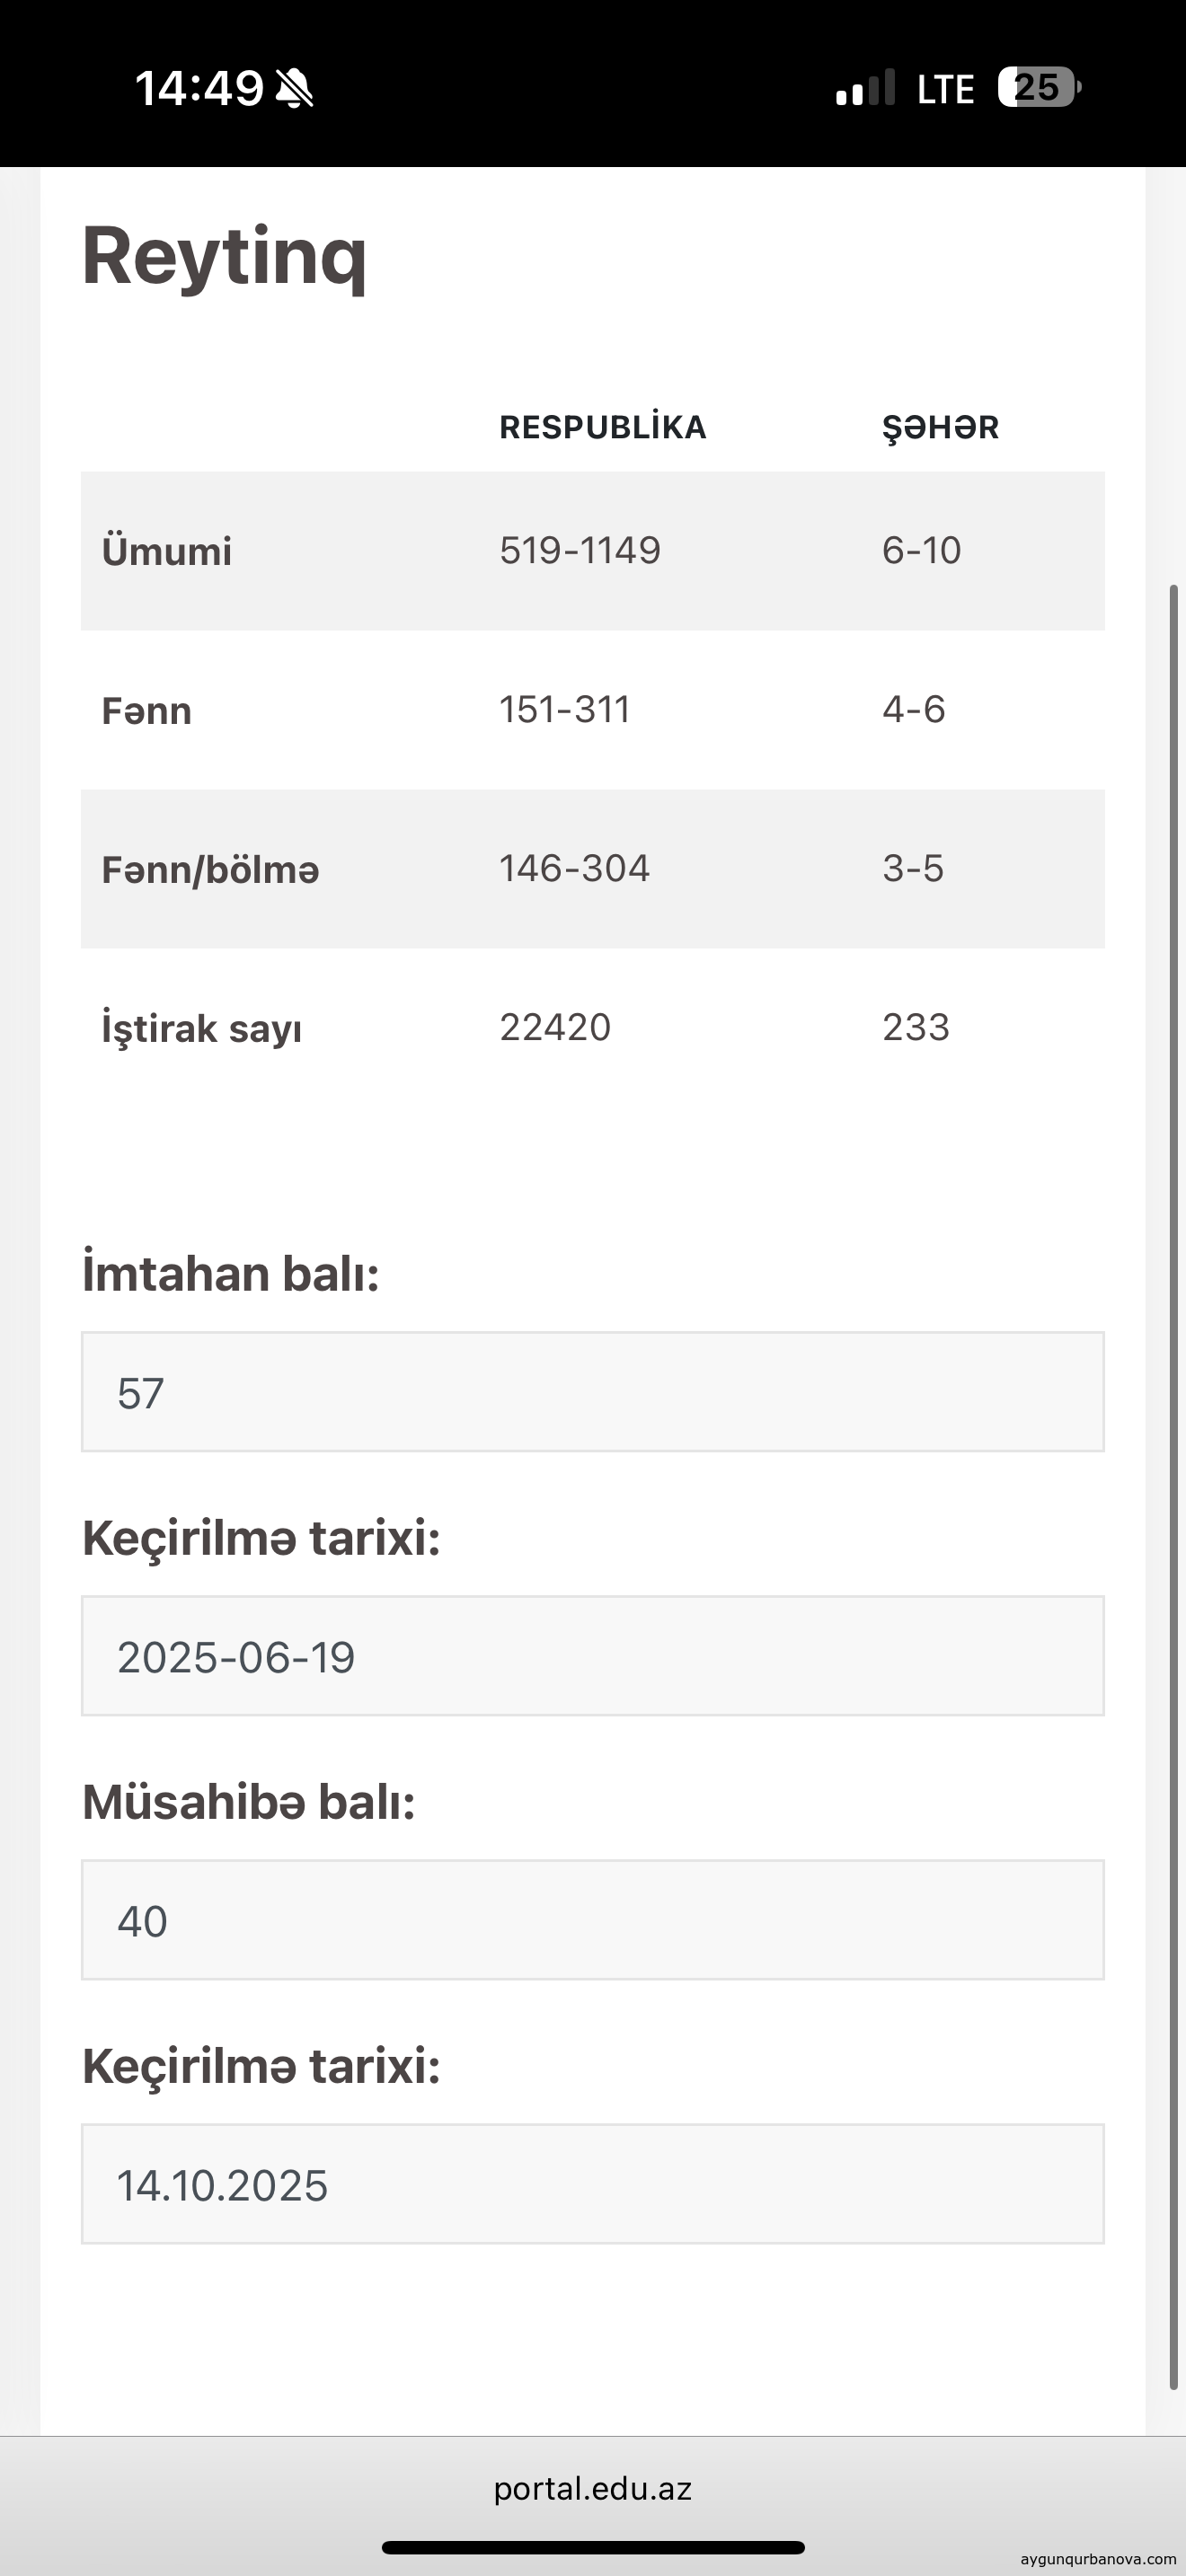Screen dimensions: 1186x2576
Task: Select the Fənn/bölmə row label
Action: pos(210,869)
